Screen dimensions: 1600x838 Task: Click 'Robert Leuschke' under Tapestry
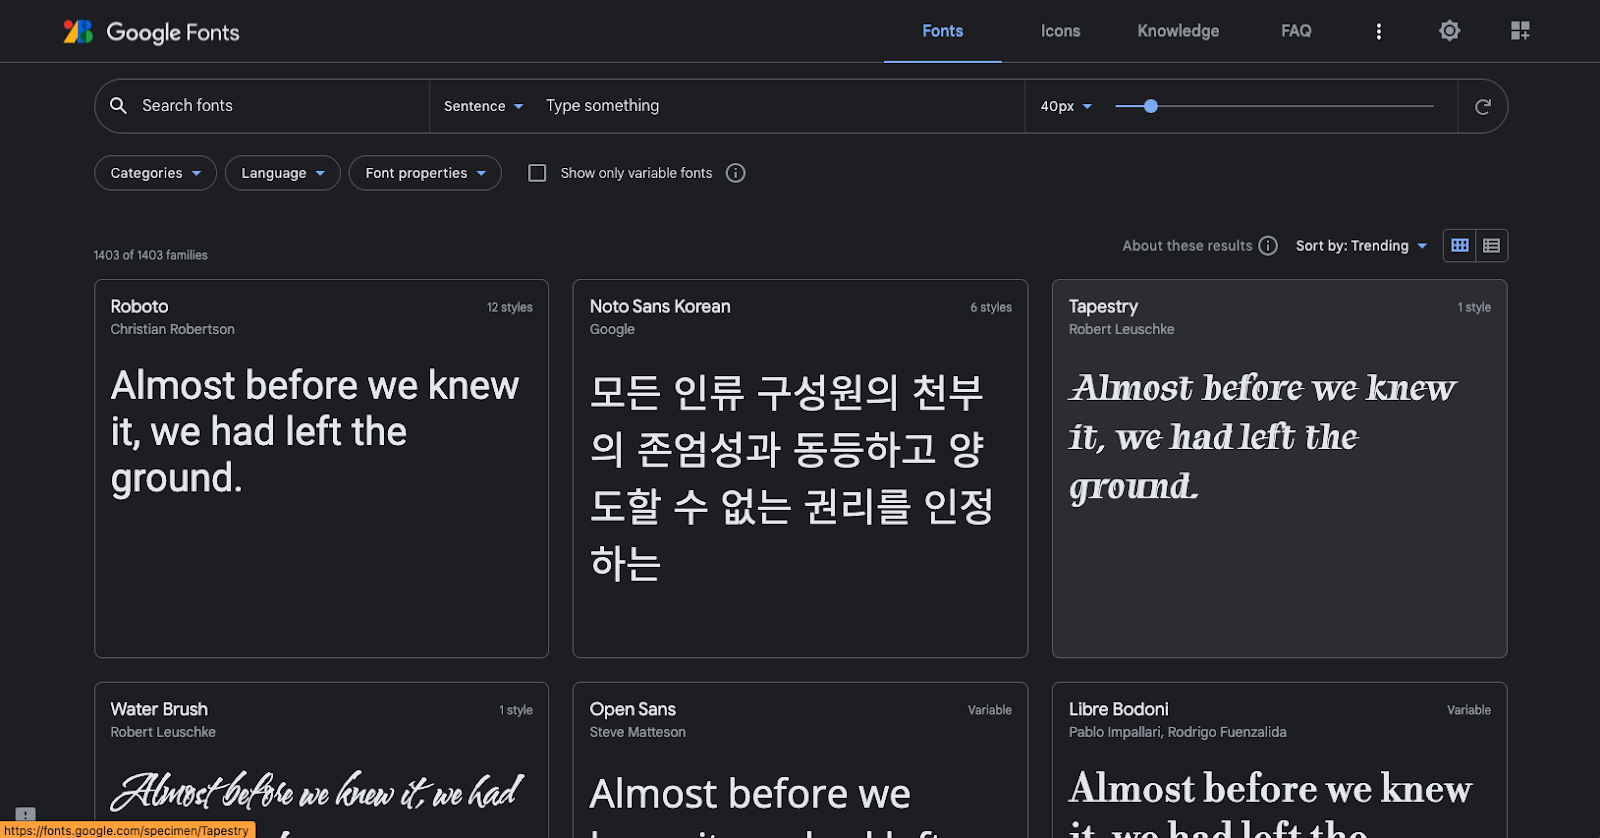[x=1121, y=329]
